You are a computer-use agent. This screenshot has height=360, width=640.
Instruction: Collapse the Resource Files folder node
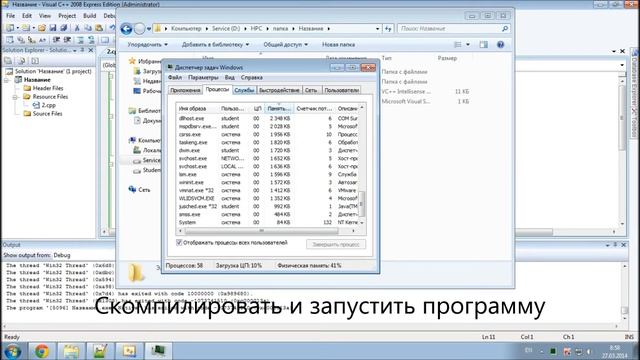pos(16,97)
